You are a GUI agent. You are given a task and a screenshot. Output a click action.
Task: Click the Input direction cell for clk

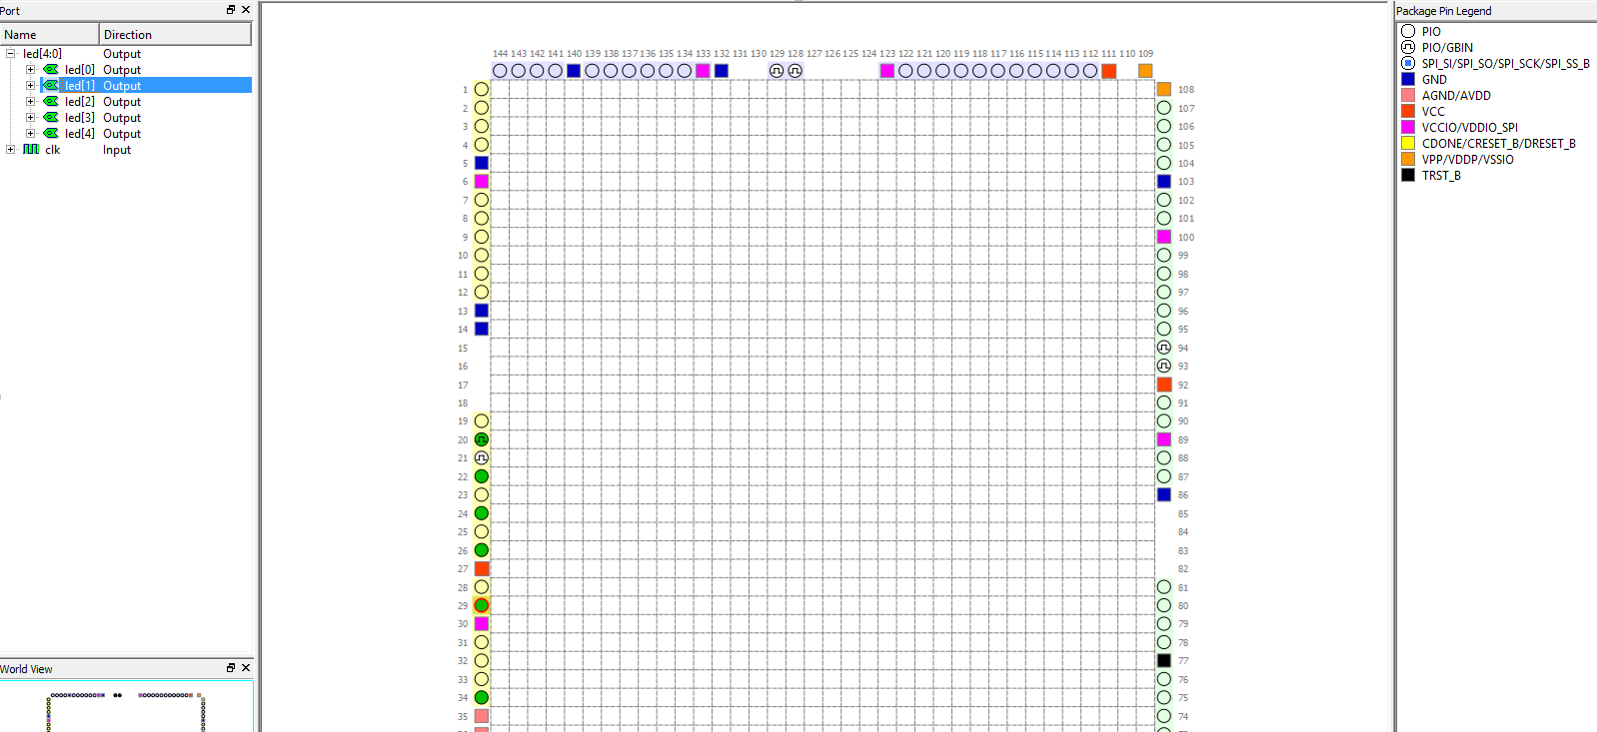click(x=117, y=150)
